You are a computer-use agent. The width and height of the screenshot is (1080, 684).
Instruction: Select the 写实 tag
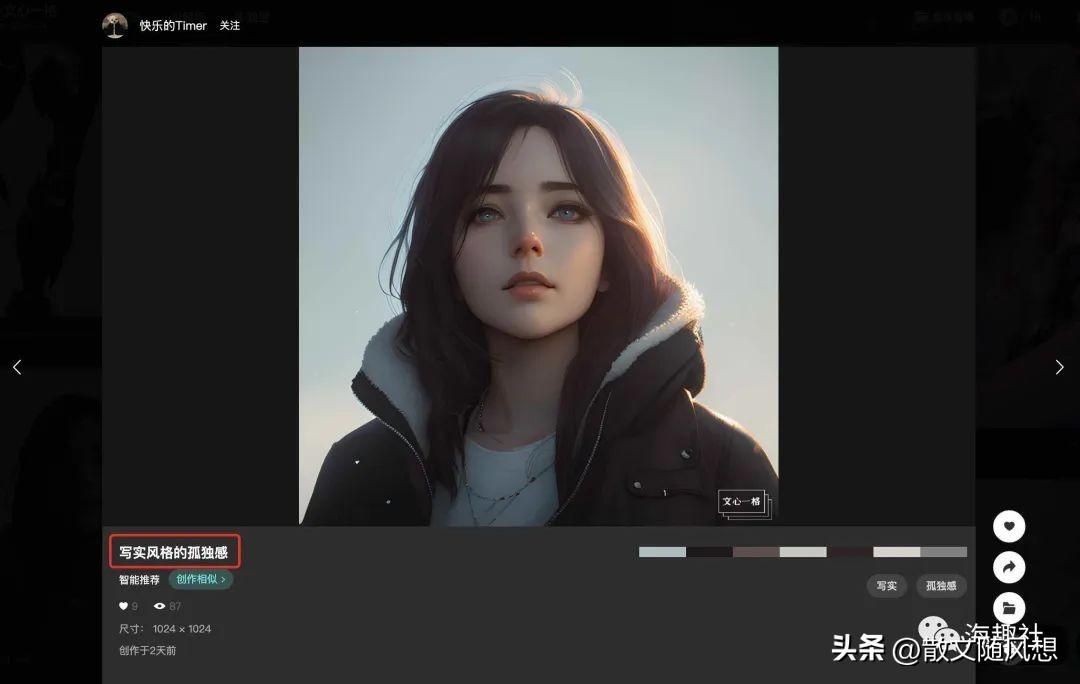[886, 586]
